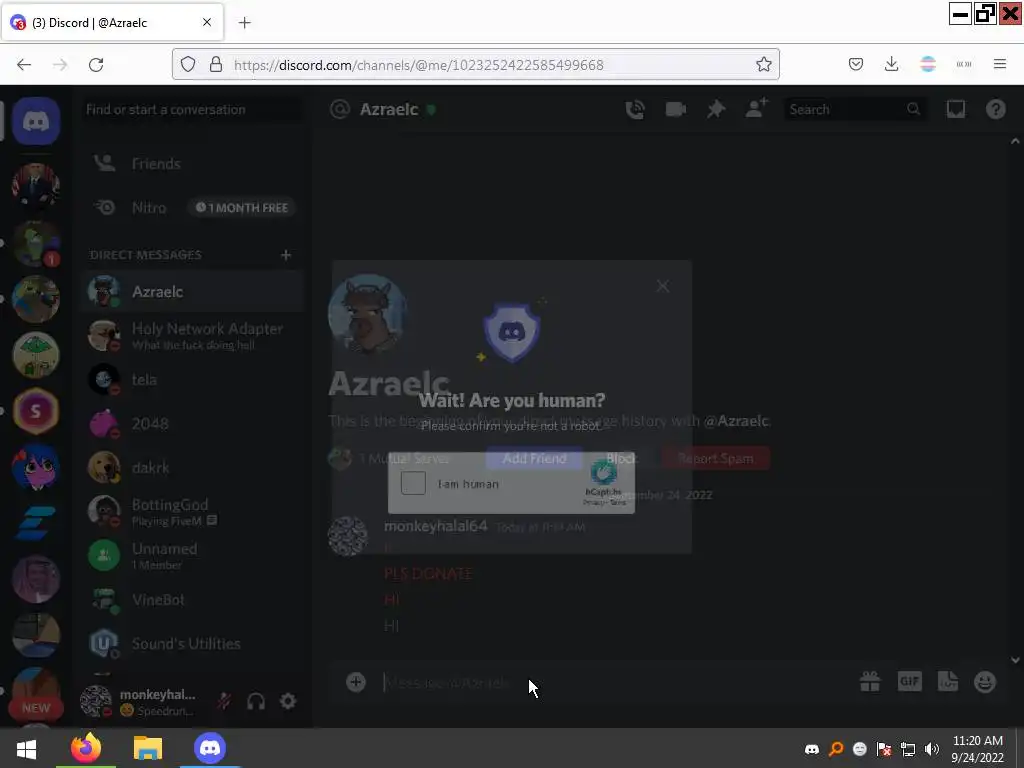The image size is (1024, 768).
Task: Open pinned messages
Action: (x=716, y=109)
